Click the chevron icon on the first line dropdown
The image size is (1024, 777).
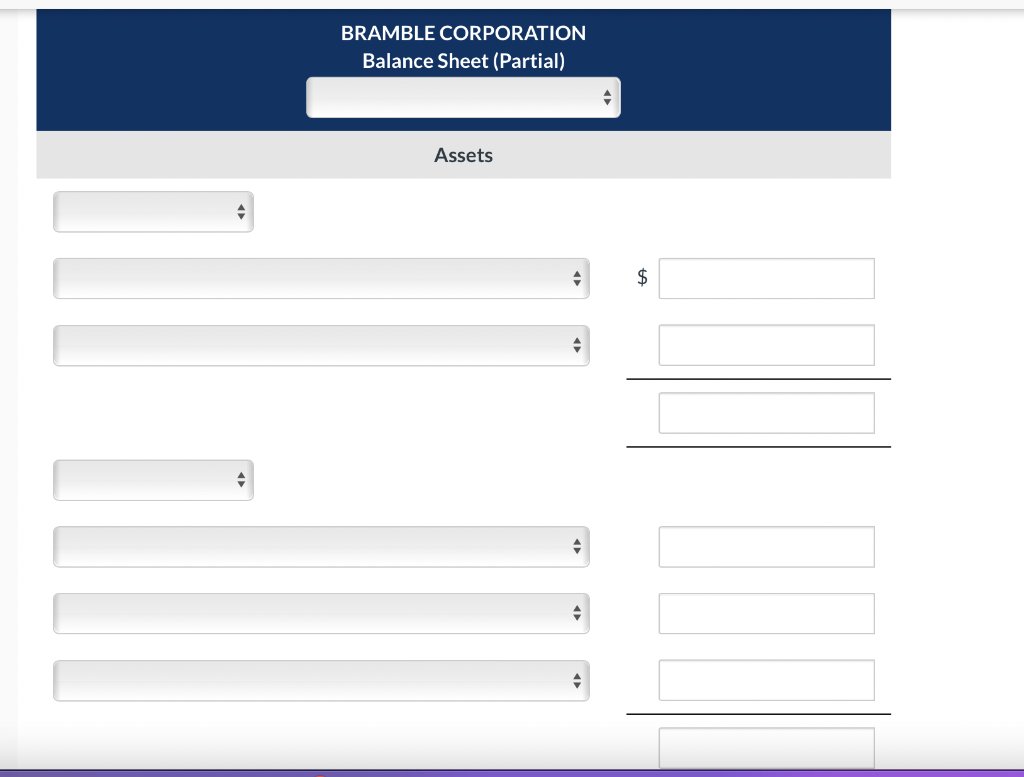pos(577,278)
